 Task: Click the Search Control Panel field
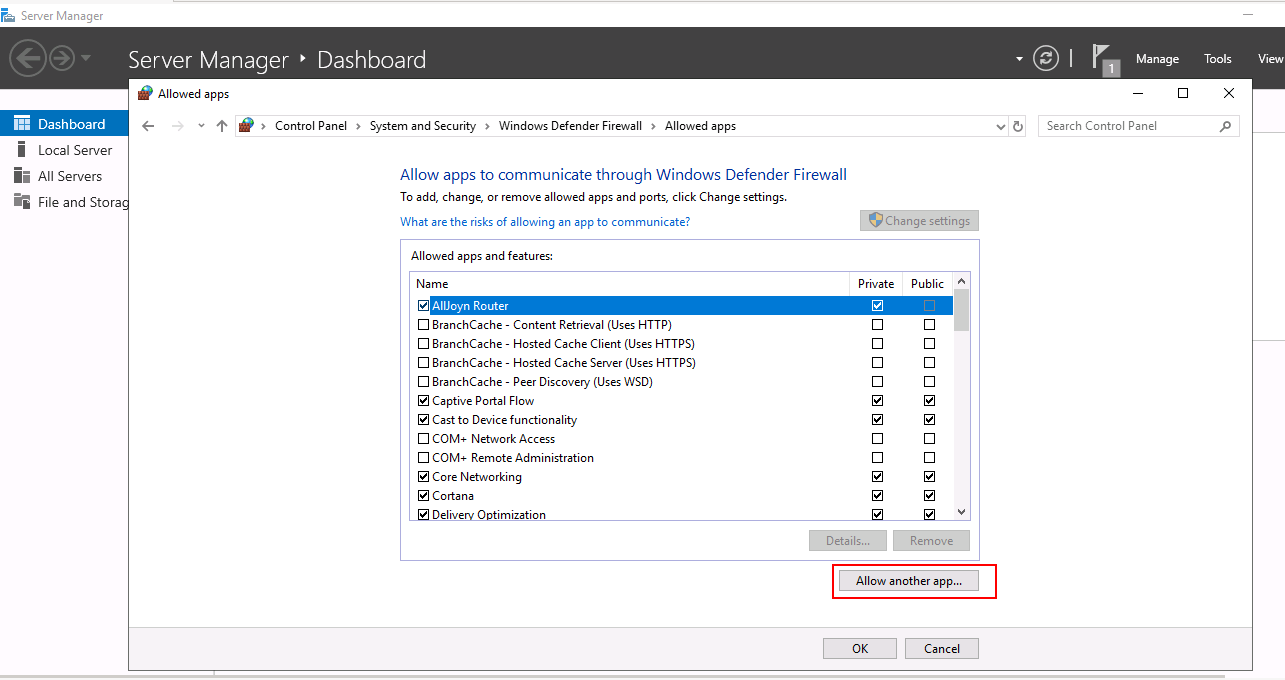click(1139, 126)
